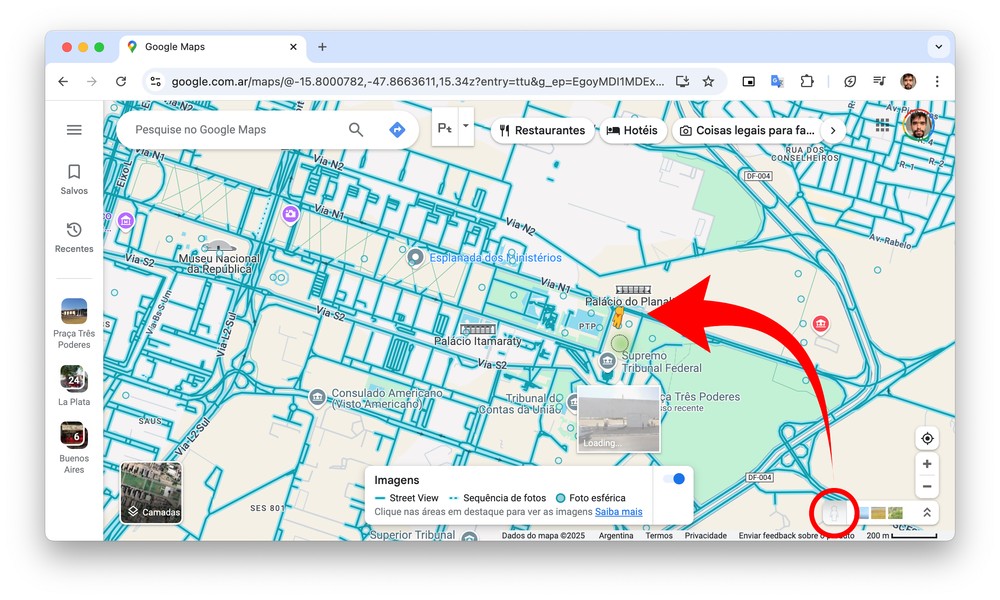Zoom in with the plus button
Viewport: 1000px width, 600px height.
click(x=927, y=464)
